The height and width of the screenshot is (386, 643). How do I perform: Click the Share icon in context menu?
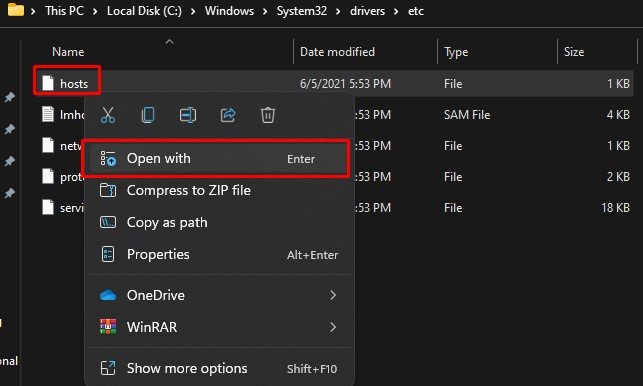(x=228, y=115)
